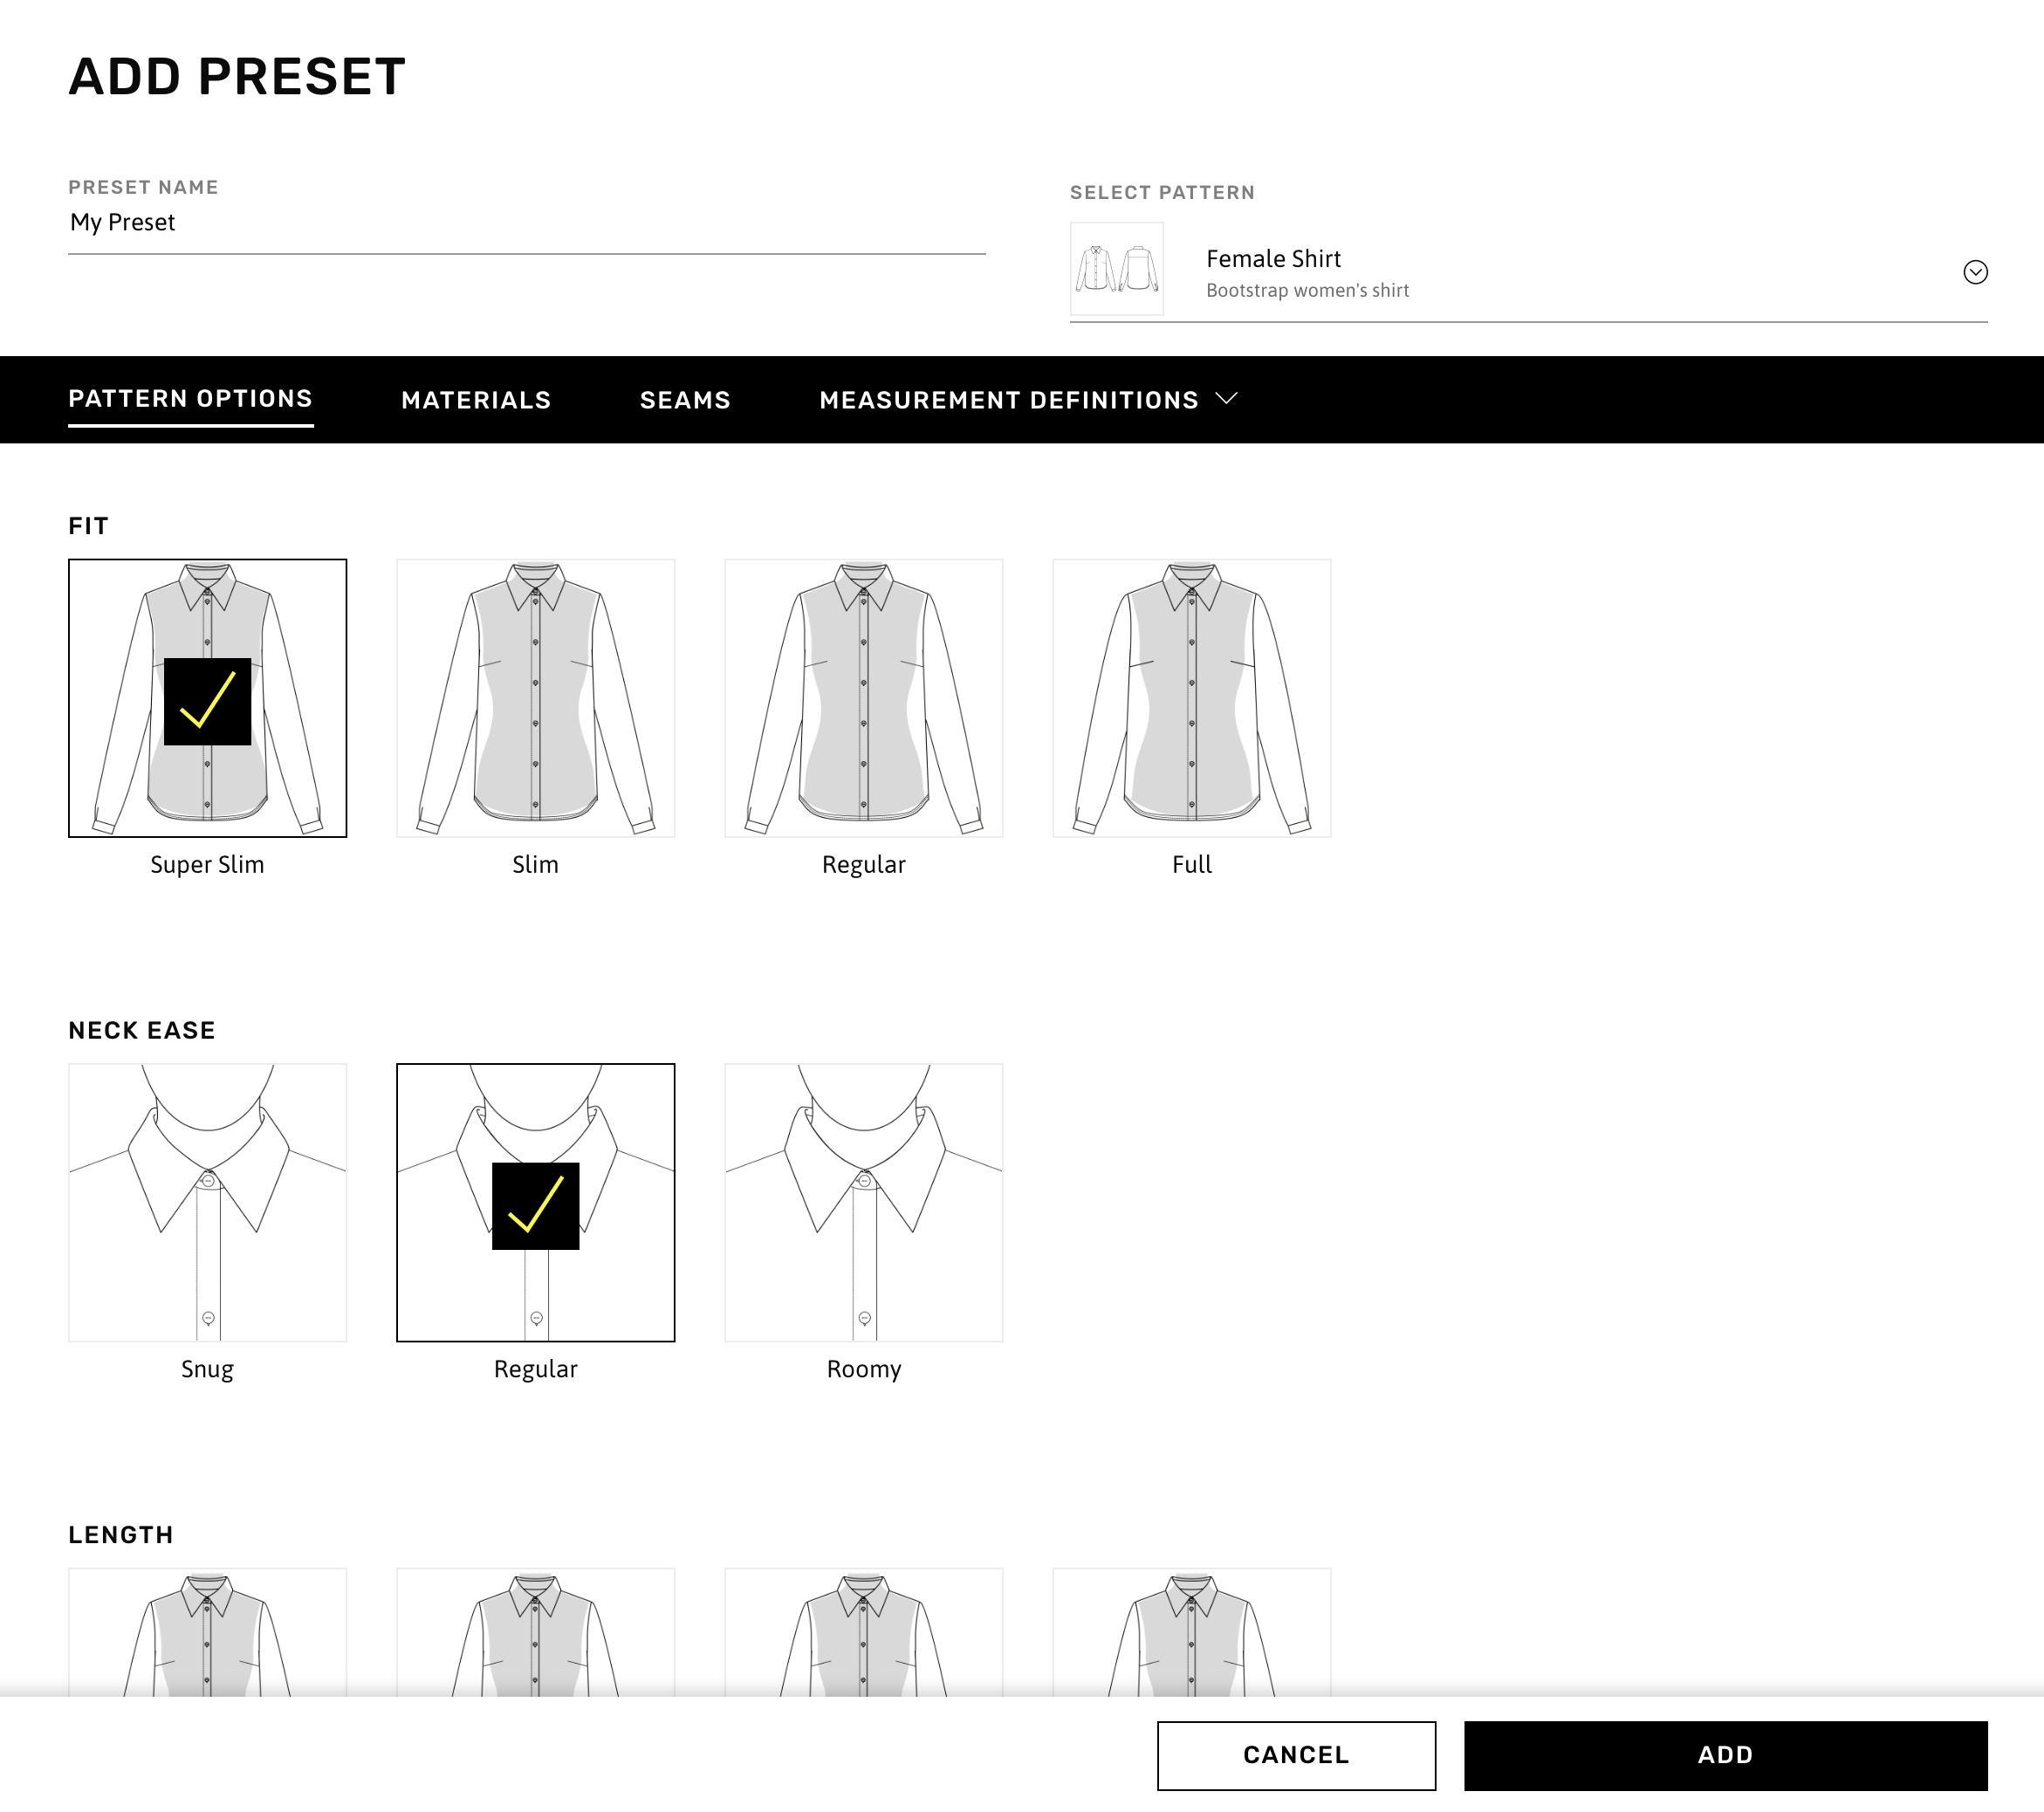The image size is (2044, 1812).
Task: Select the Roomy neck ease icon
Action: point(862,1202)
